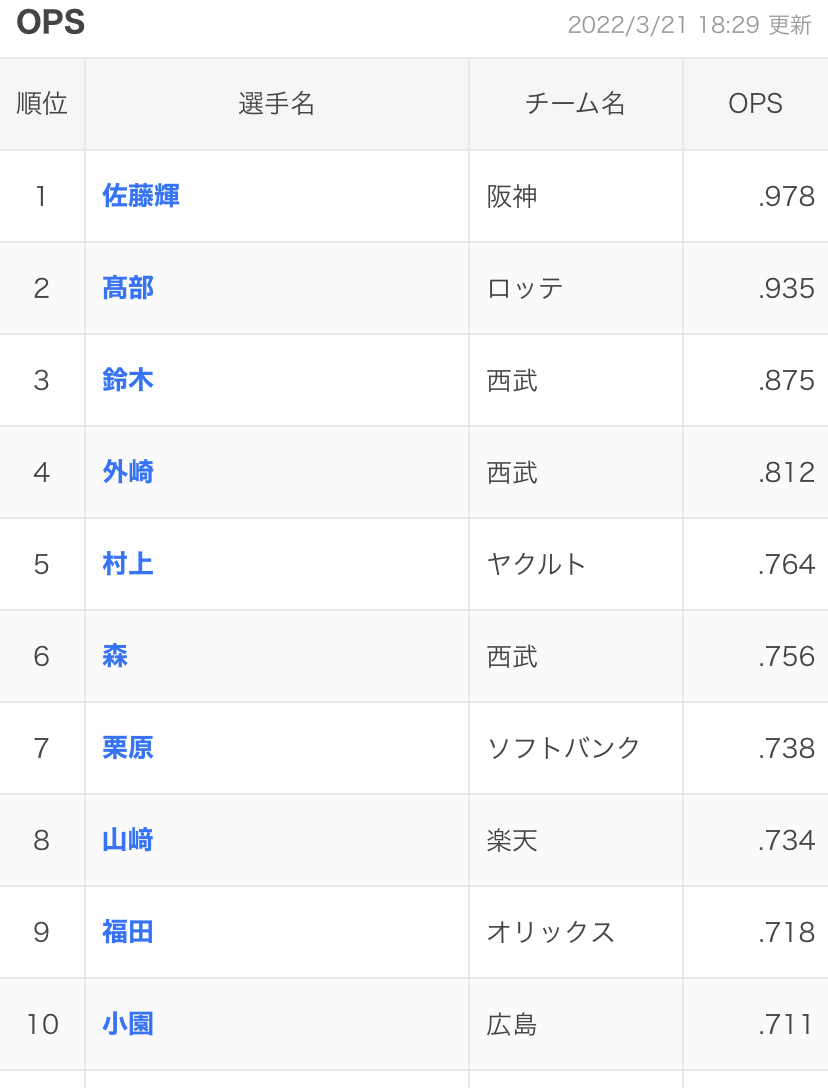Click team name ソフトバンク
This screenshot has width=828, height=1088.
[563, 748]
